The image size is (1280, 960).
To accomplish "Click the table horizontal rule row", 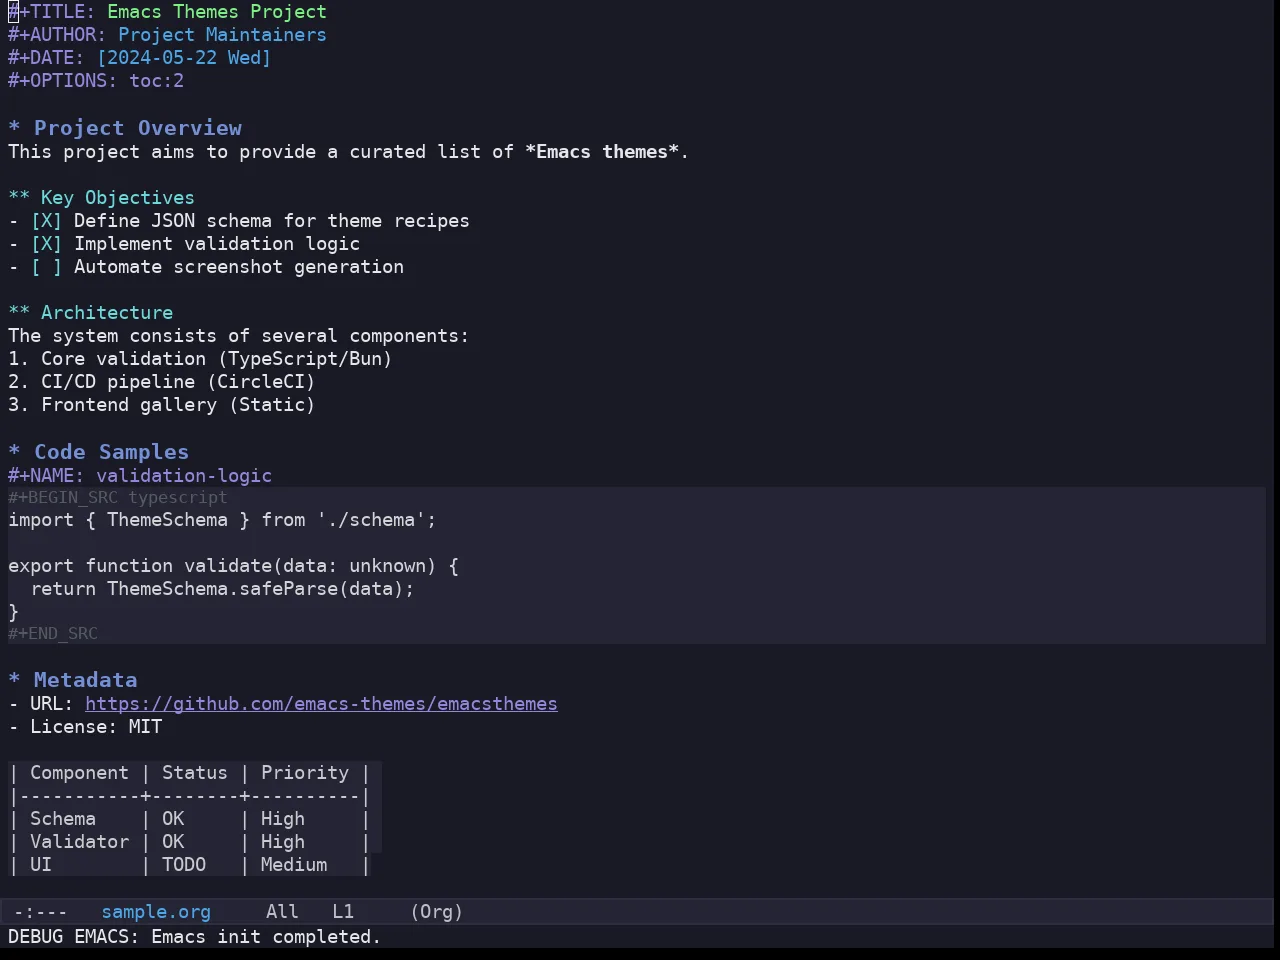I will 190,796.
